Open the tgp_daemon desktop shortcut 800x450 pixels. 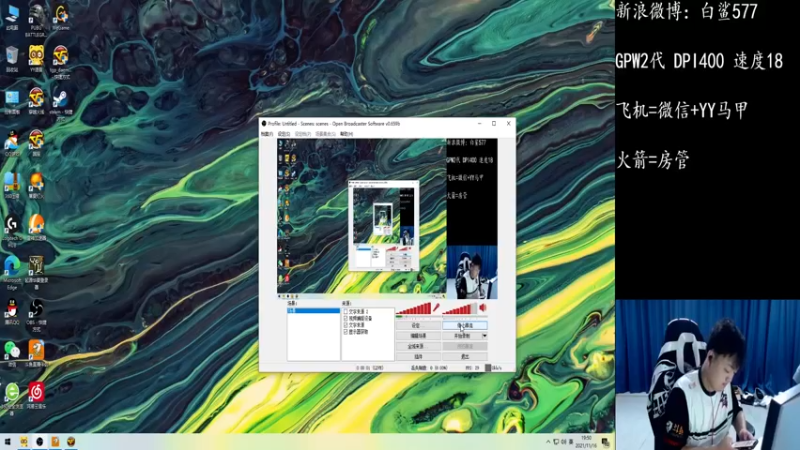coord(61,62)
